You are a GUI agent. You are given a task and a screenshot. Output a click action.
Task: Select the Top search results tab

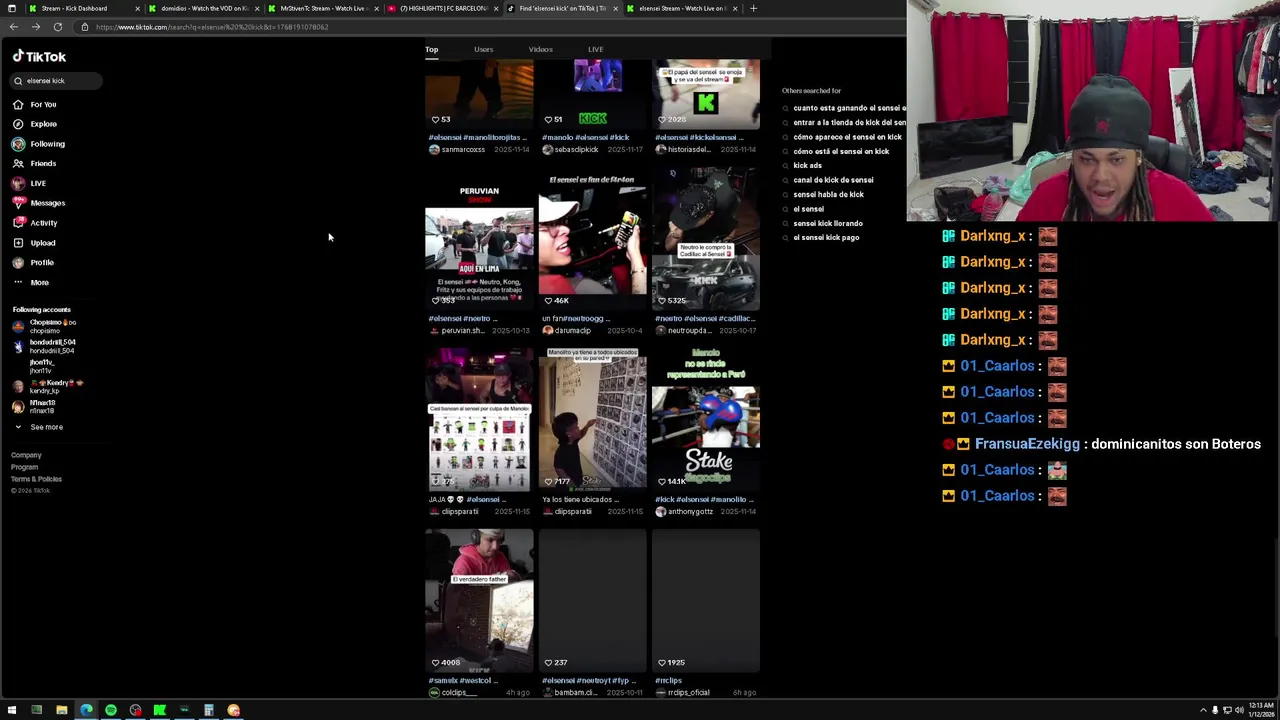[x=431, y=49]
